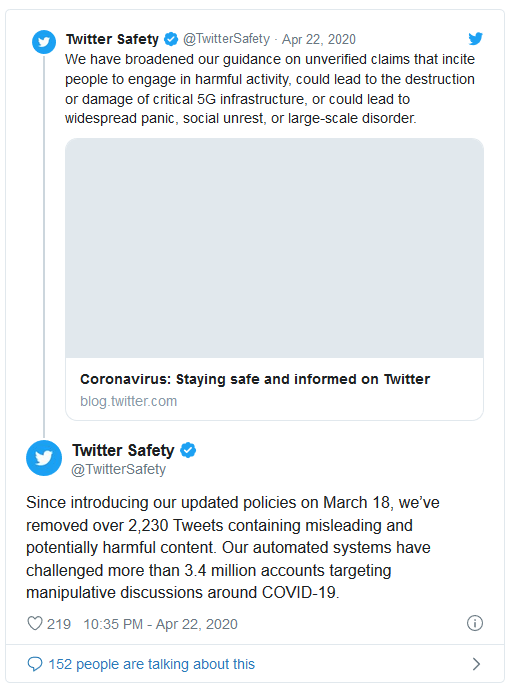Open the small Twitter Safety avatar in parent tweet

point(44,42)
